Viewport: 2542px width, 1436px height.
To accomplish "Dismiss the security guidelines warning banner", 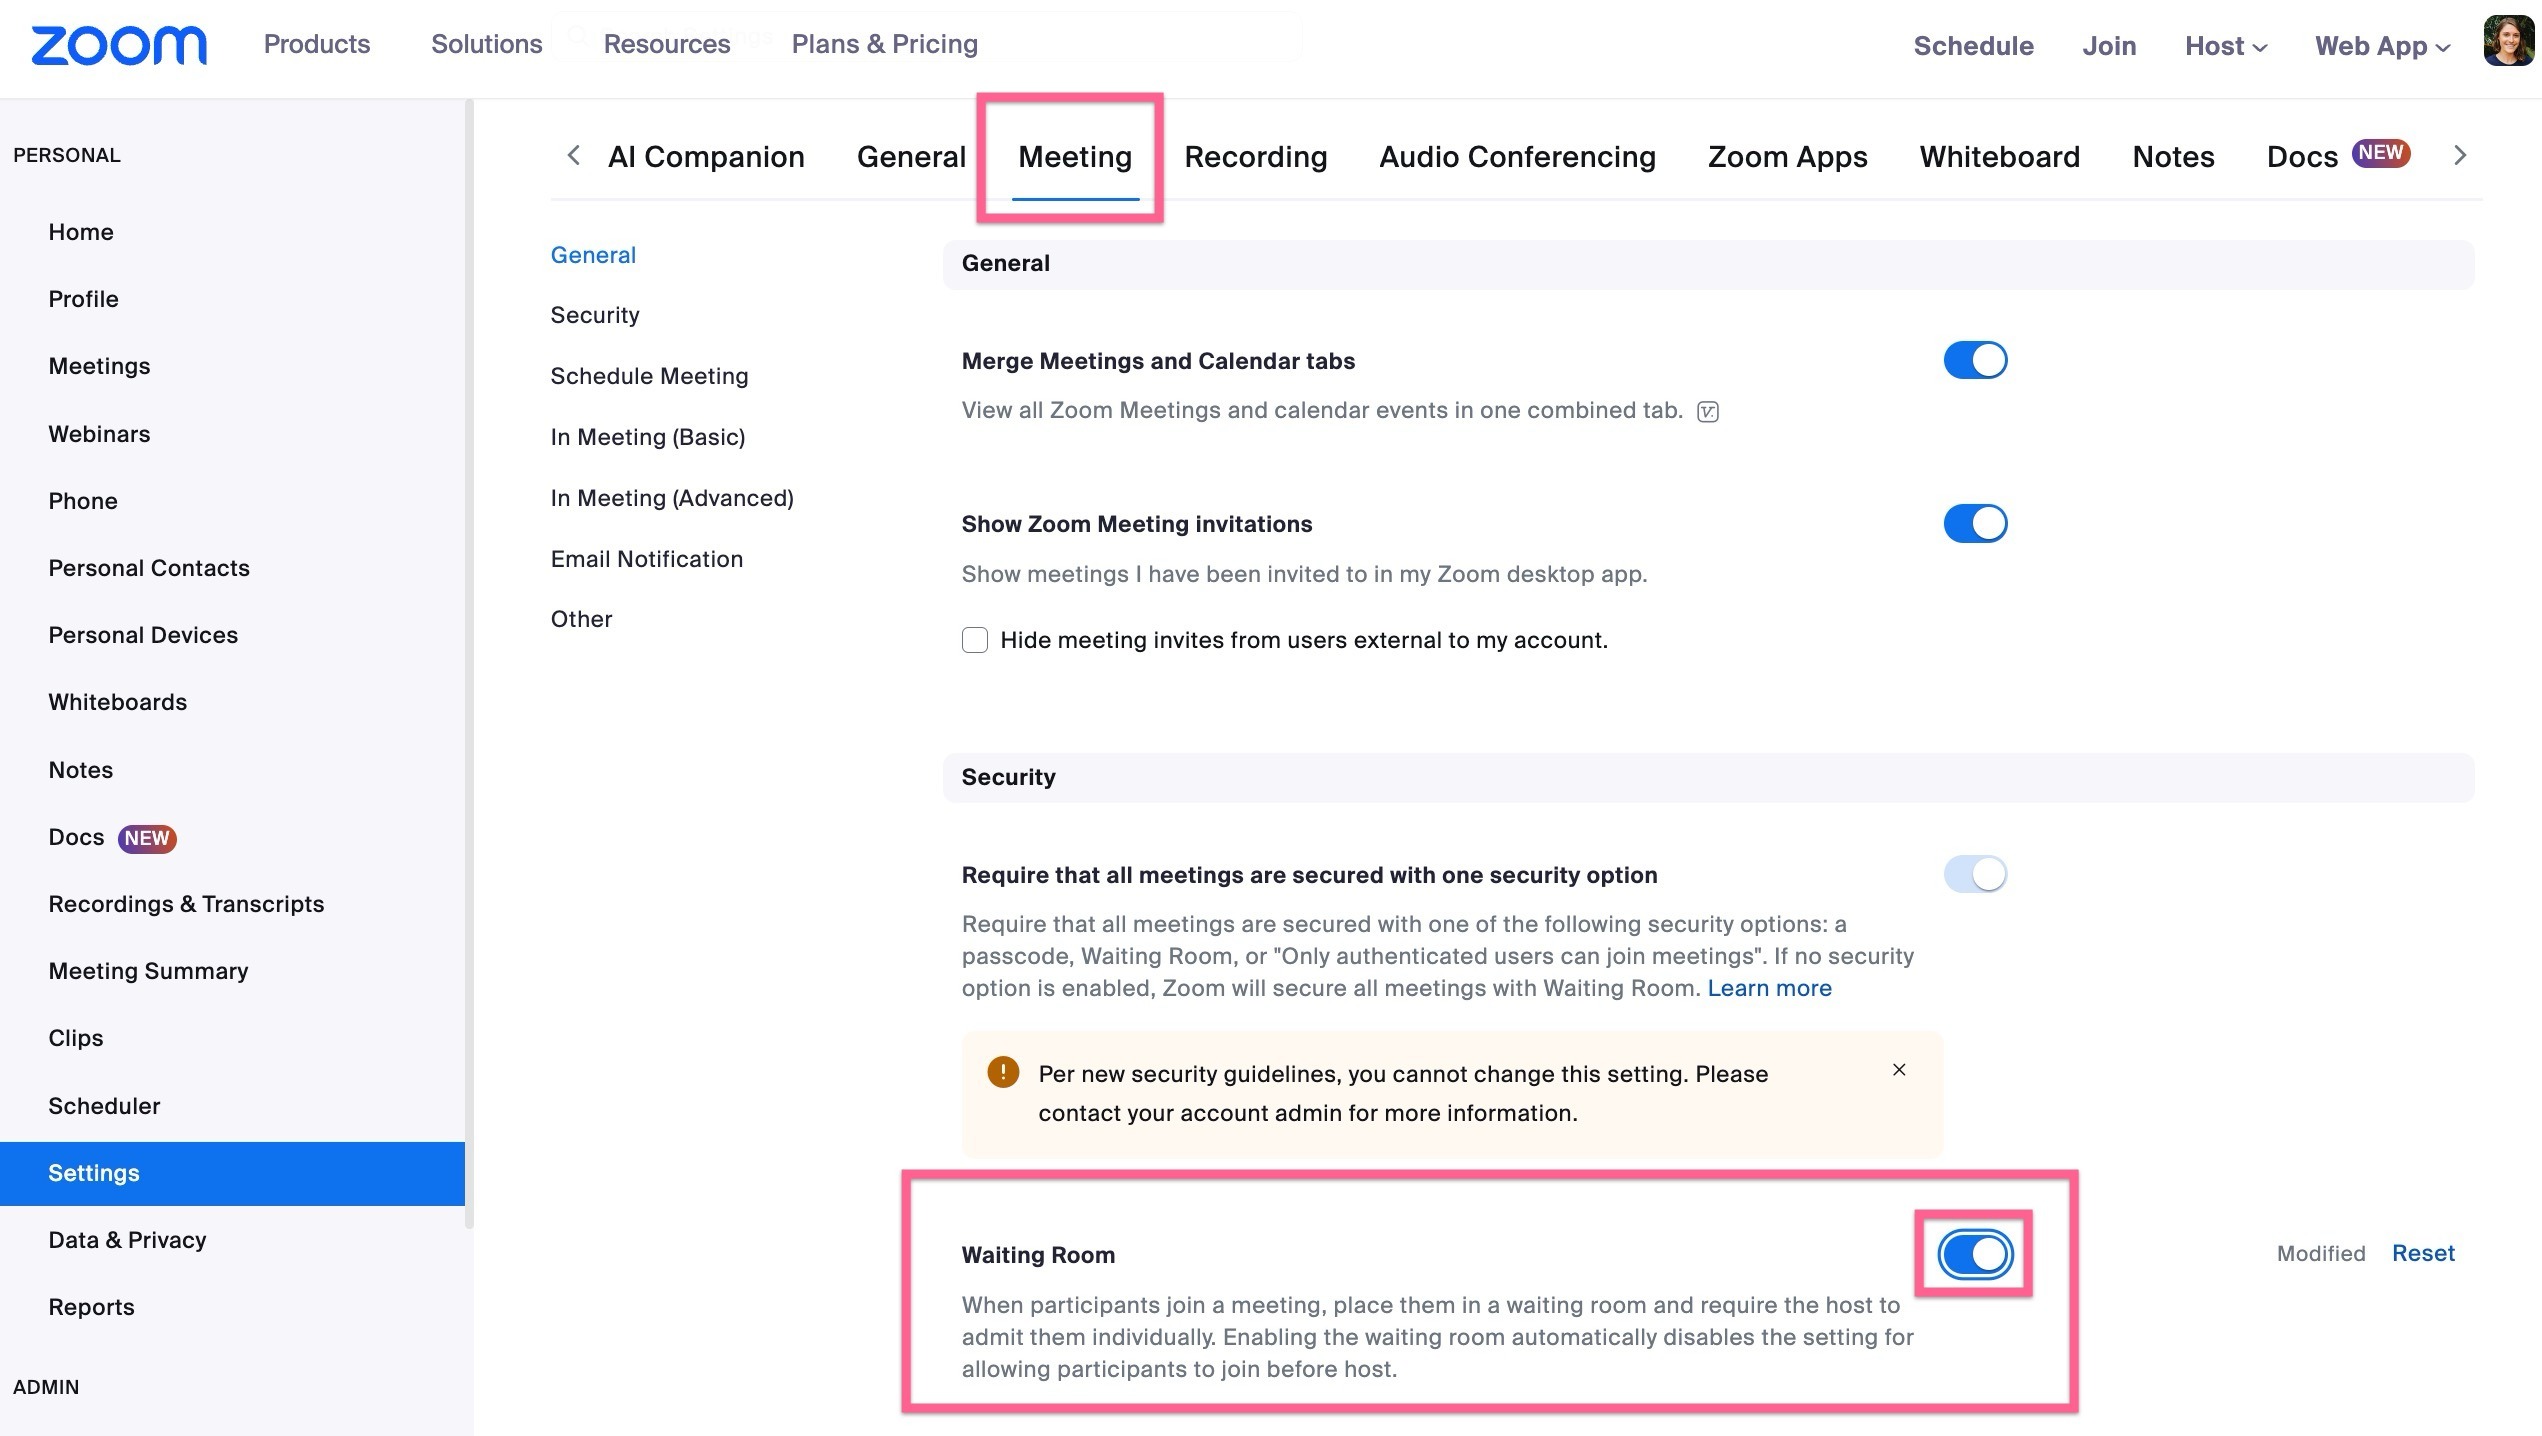I will (1899, 1070).
